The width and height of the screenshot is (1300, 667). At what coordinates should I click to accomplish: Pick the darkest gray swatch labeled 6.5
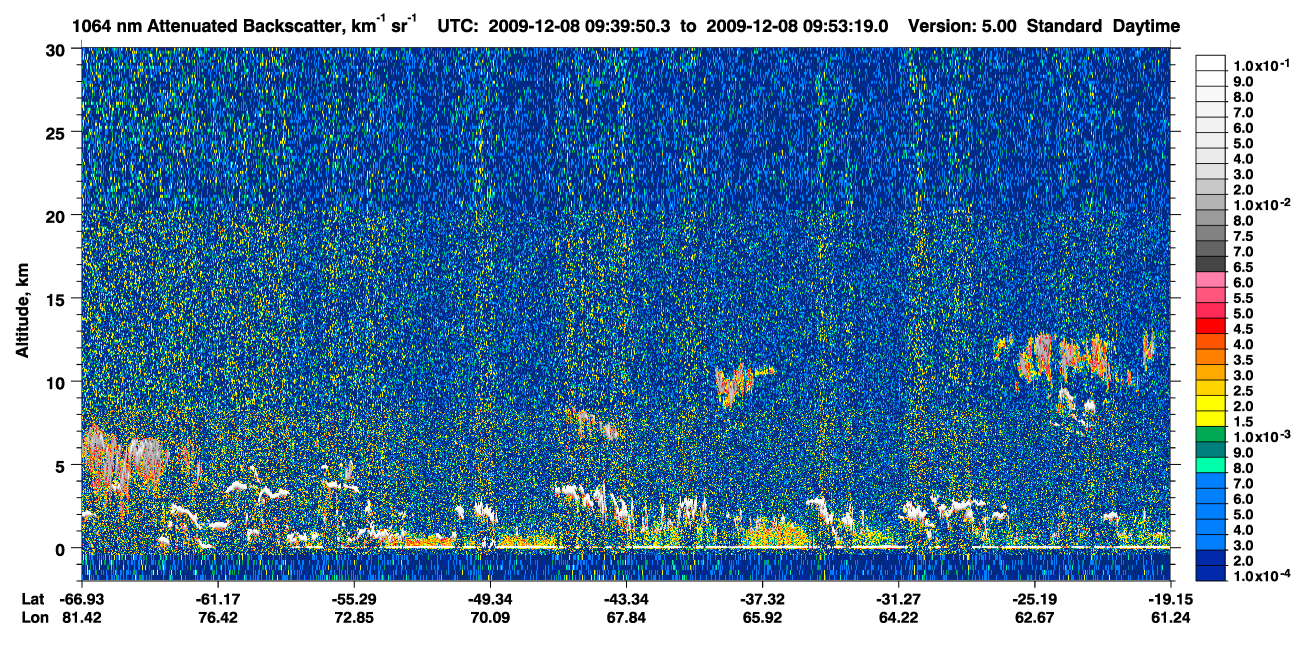coord(1210,265)
